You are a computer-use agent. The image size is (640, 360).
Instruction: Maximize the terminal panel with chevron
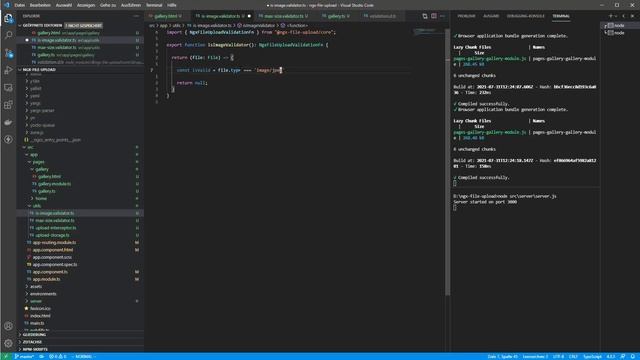click(623, 16)
